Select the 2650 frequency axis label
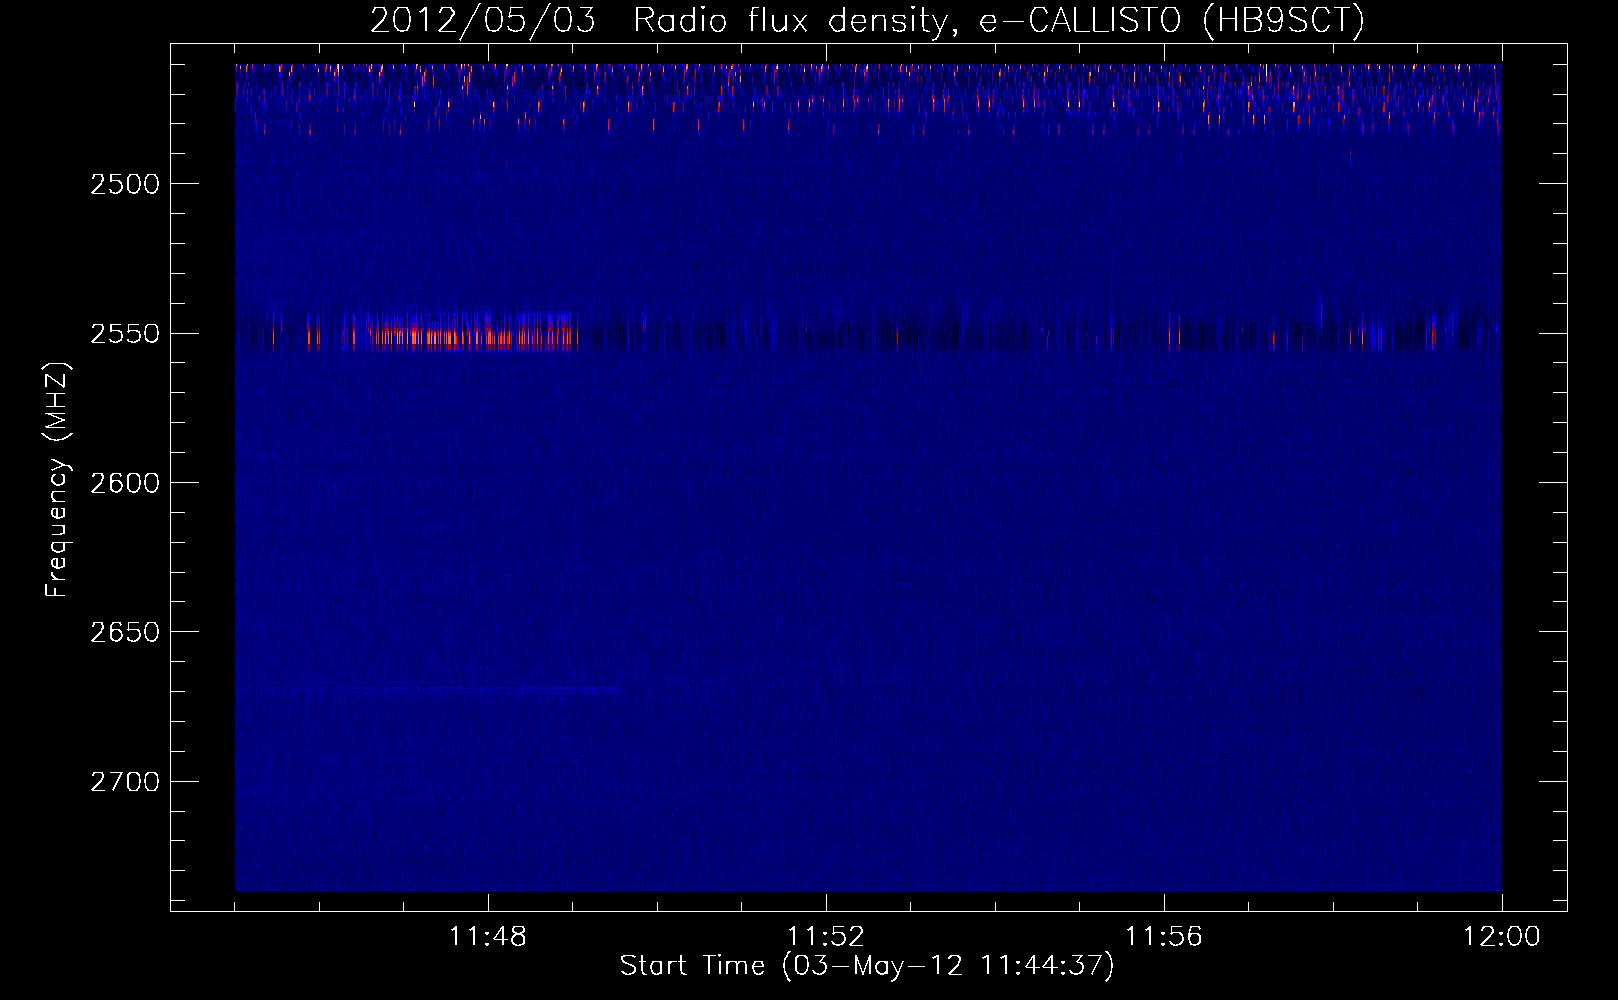1618x1000 pixels. click(x=124, y=632)
